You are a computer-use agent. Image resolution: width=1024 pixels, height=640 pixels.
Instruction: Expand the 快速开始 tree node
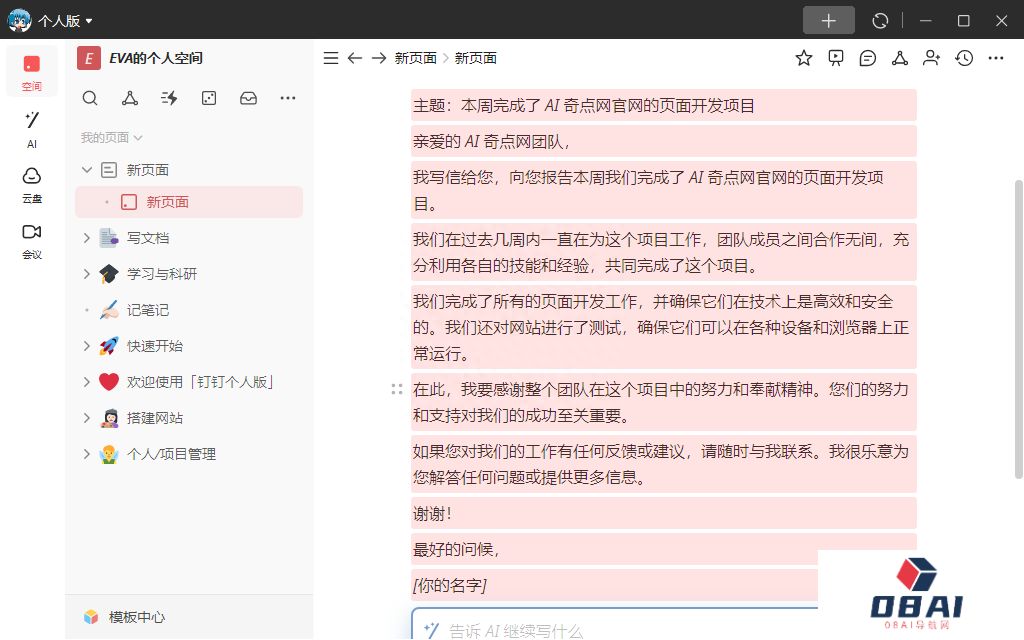[87, 345]
